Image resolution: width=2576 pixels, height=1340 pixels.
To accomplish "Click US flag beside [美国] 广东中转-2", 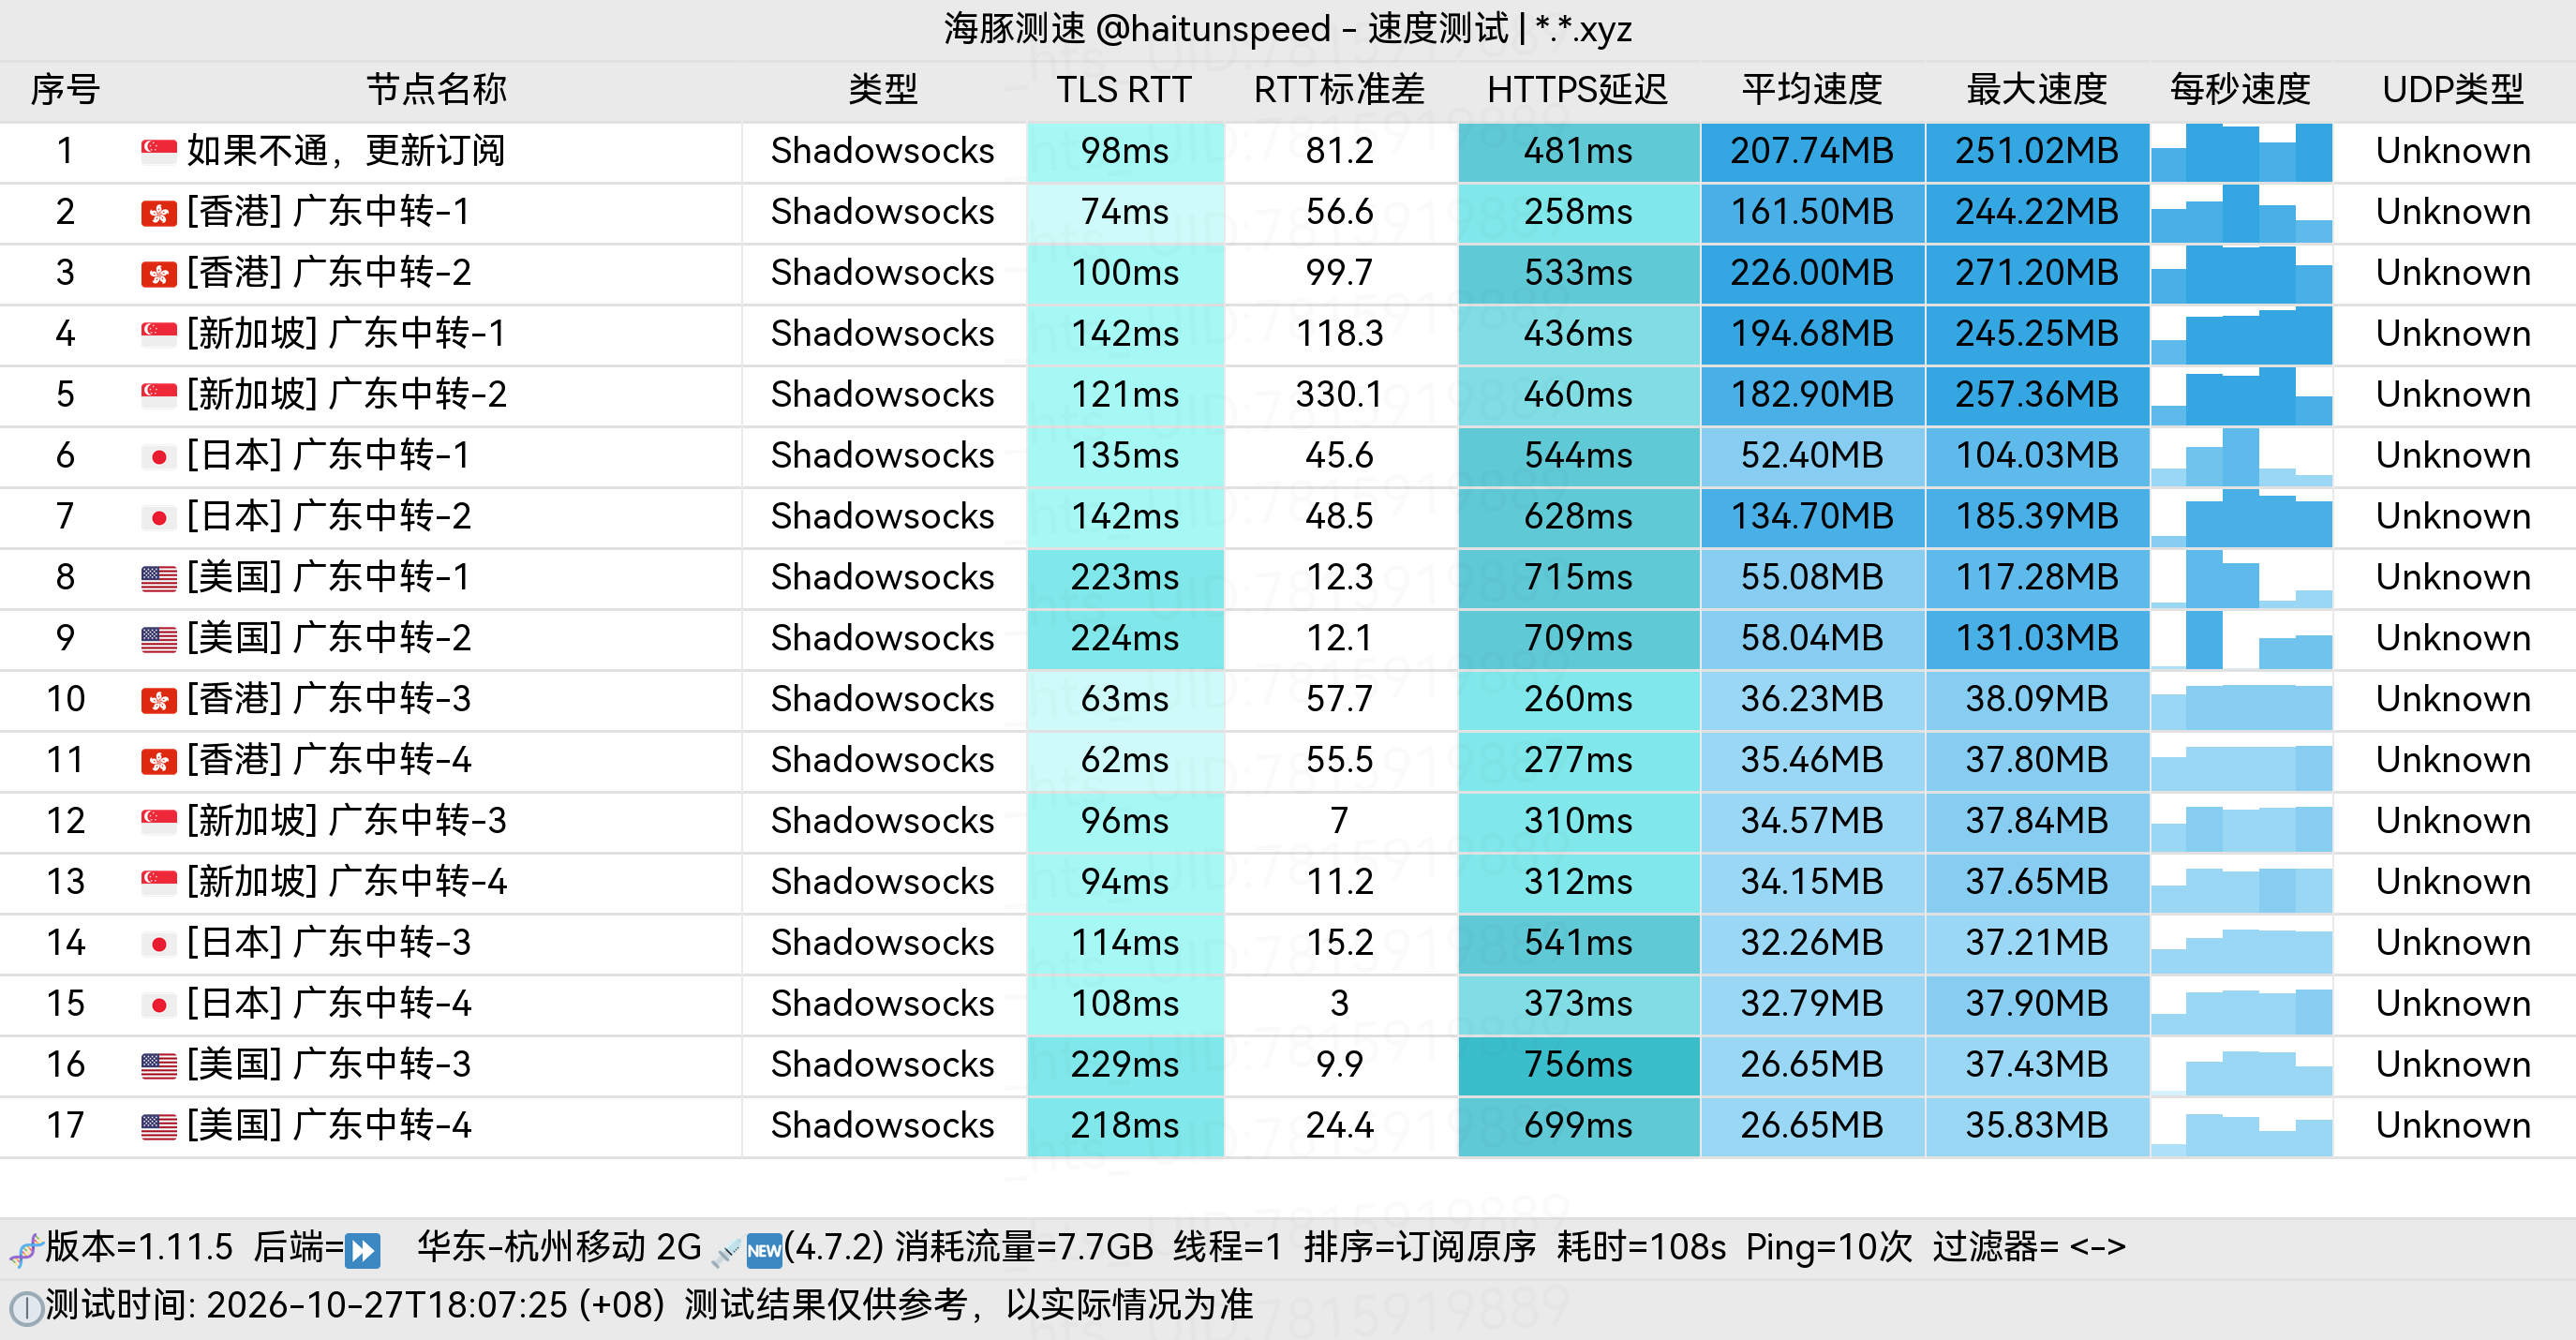I will 159,640.
